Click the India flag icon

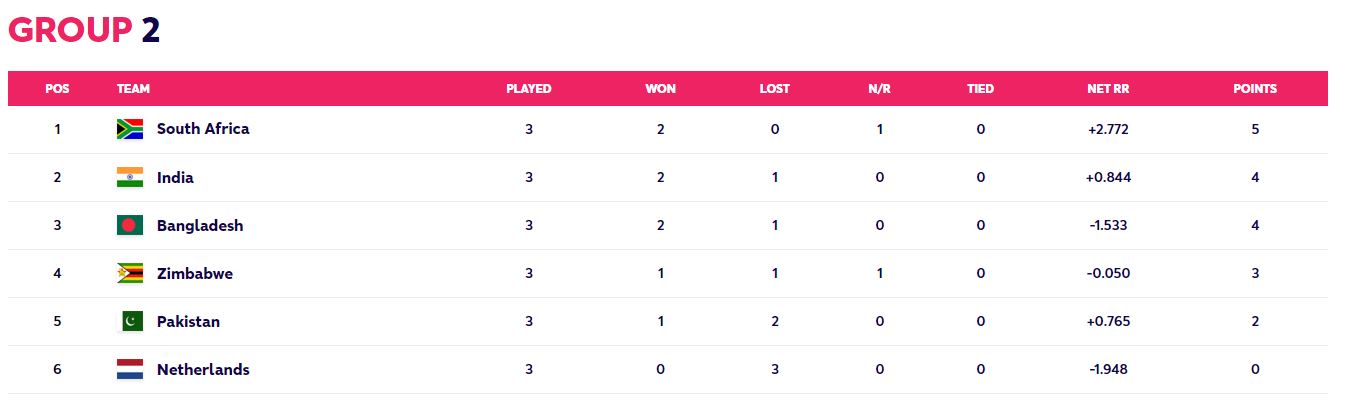point(130,177)
